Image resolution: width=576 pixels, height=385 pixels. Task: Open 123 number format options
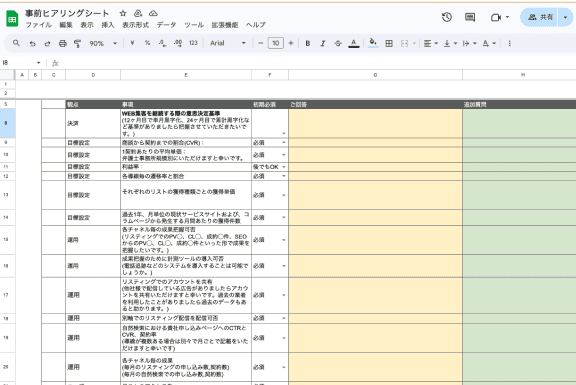pyautogui.click(x=193, y=43)
